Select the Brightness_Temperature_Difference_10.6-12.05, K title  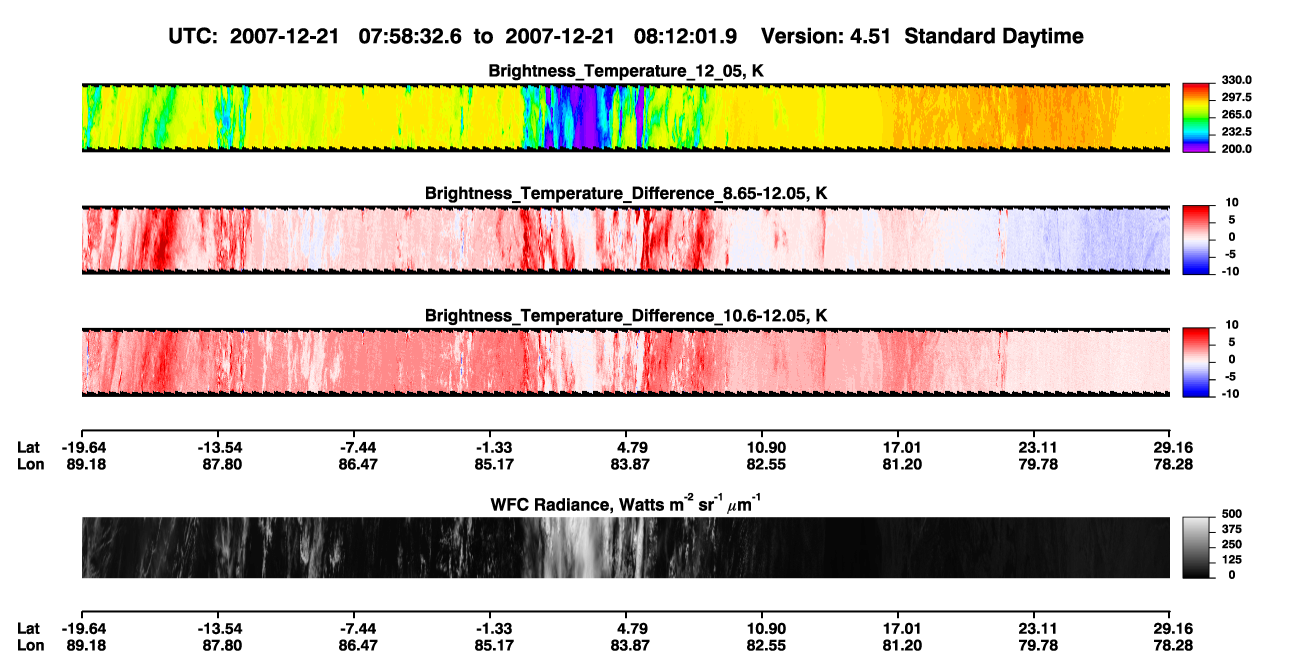click(x=626, y=316)
